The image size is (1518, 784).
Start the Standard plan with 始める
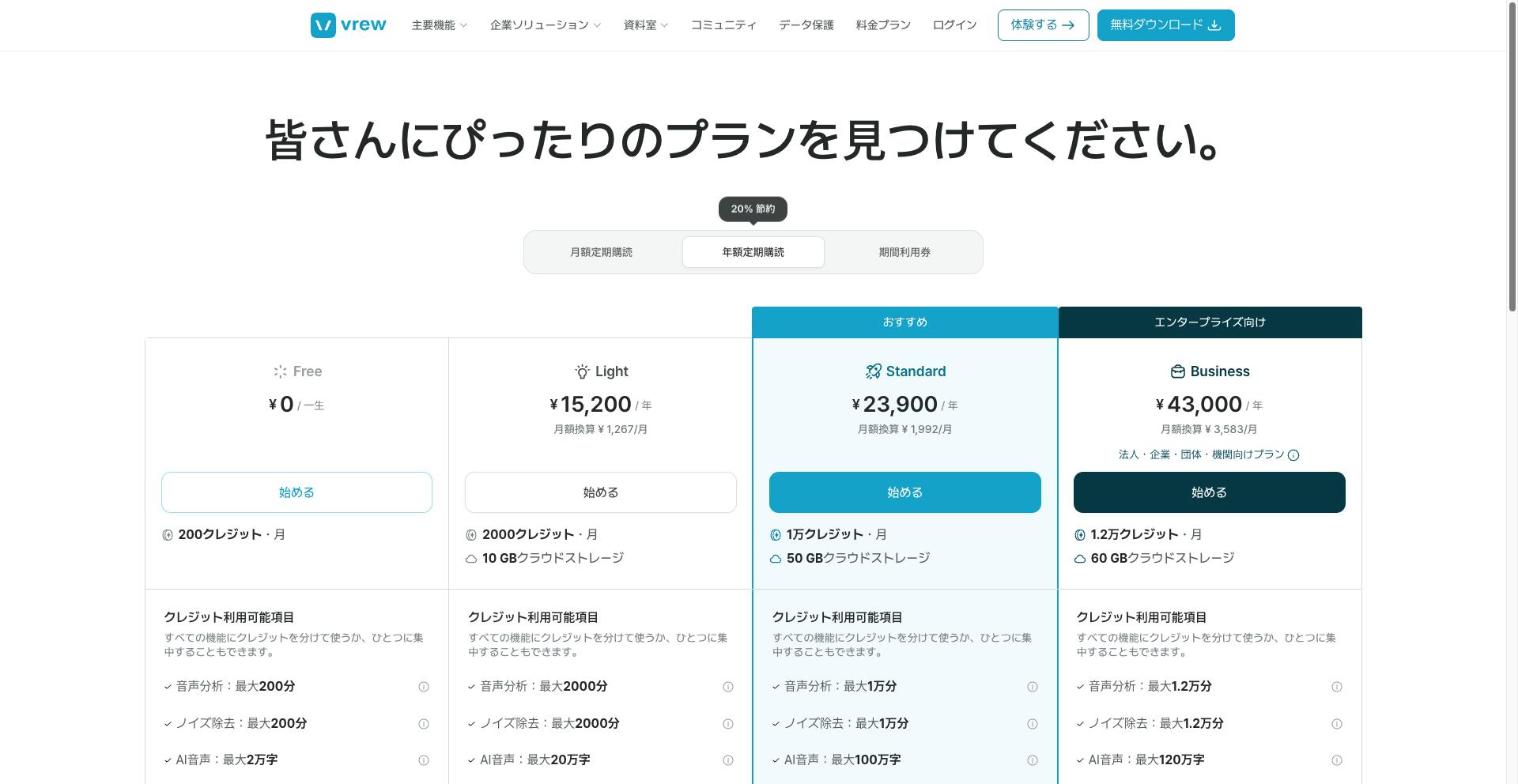pyautogui.click(x=905, y=492)
